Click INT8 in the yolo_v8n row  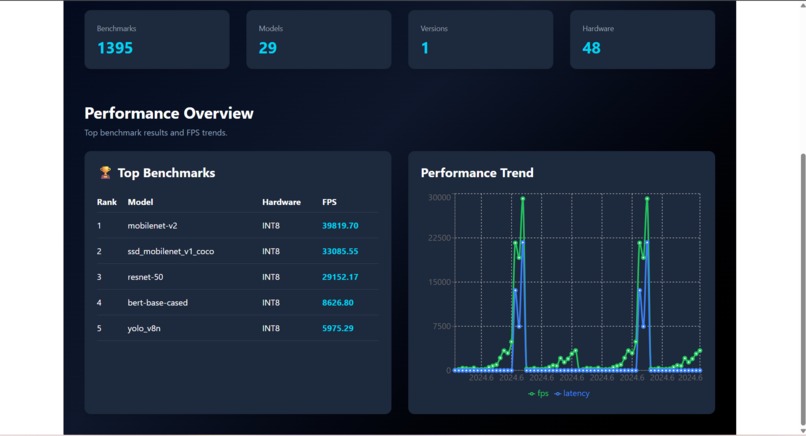pyautogui.click(x=271, y=329)
